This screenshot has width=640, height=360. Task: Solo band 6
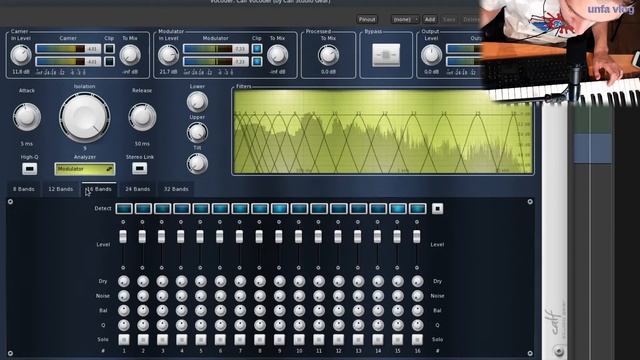point(220,339)
